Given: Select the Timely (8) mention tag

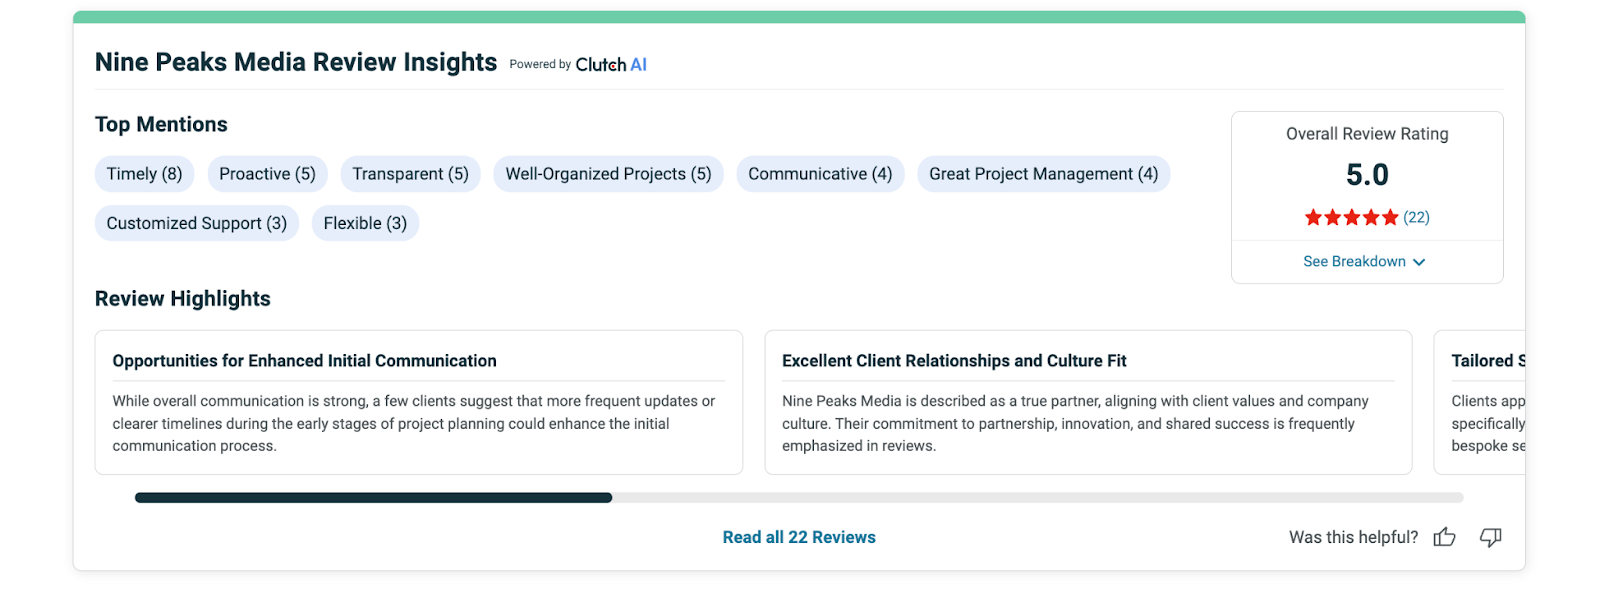Looking at the screenshot, I should click(145, 174).
